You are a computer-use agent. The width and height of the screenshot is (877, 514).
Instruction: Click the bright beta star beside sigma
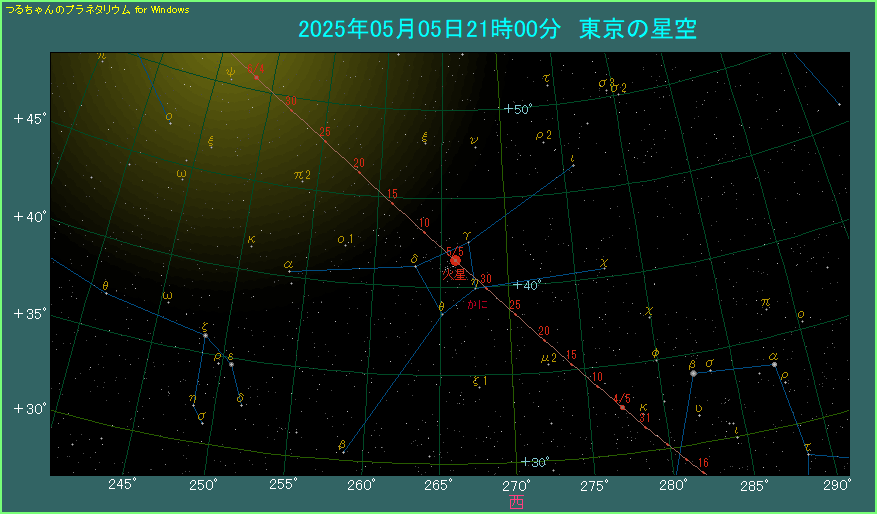pos(692,373)
